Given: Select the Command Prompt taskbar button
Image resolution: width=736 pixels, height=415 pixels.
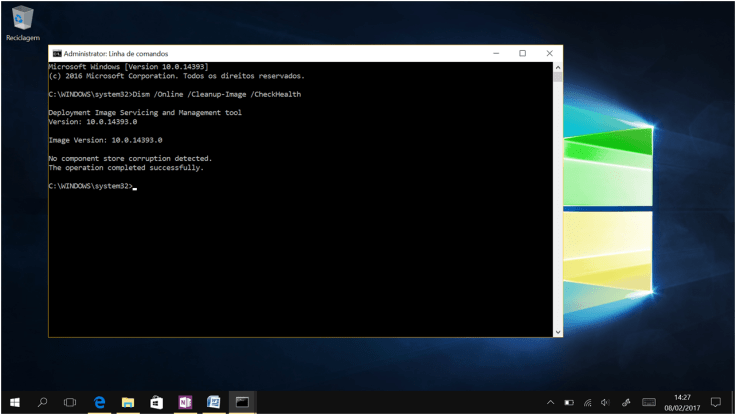Looking at the screenshot, I should (241, 402).
